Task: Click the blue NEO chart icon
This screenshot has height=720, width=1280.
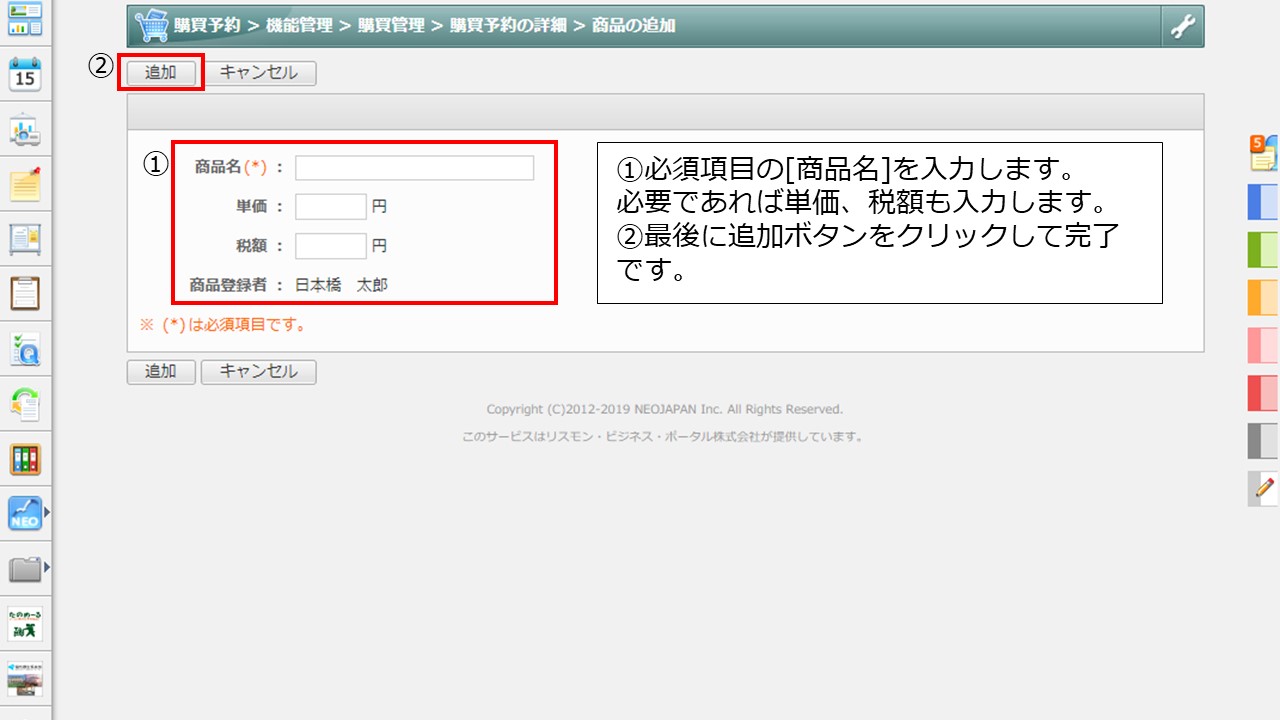Action: tap(24, 514)
